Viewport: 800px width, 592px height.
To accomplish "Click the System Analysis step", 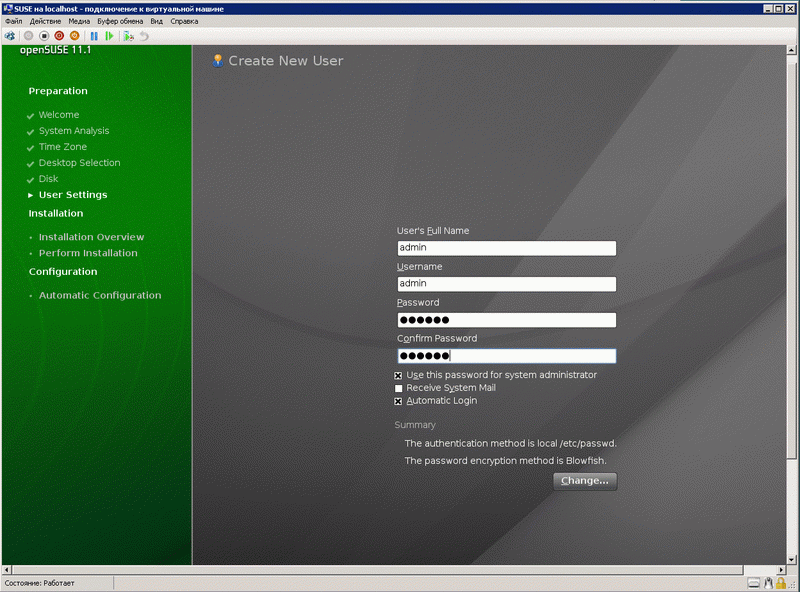I will point(74,131).
